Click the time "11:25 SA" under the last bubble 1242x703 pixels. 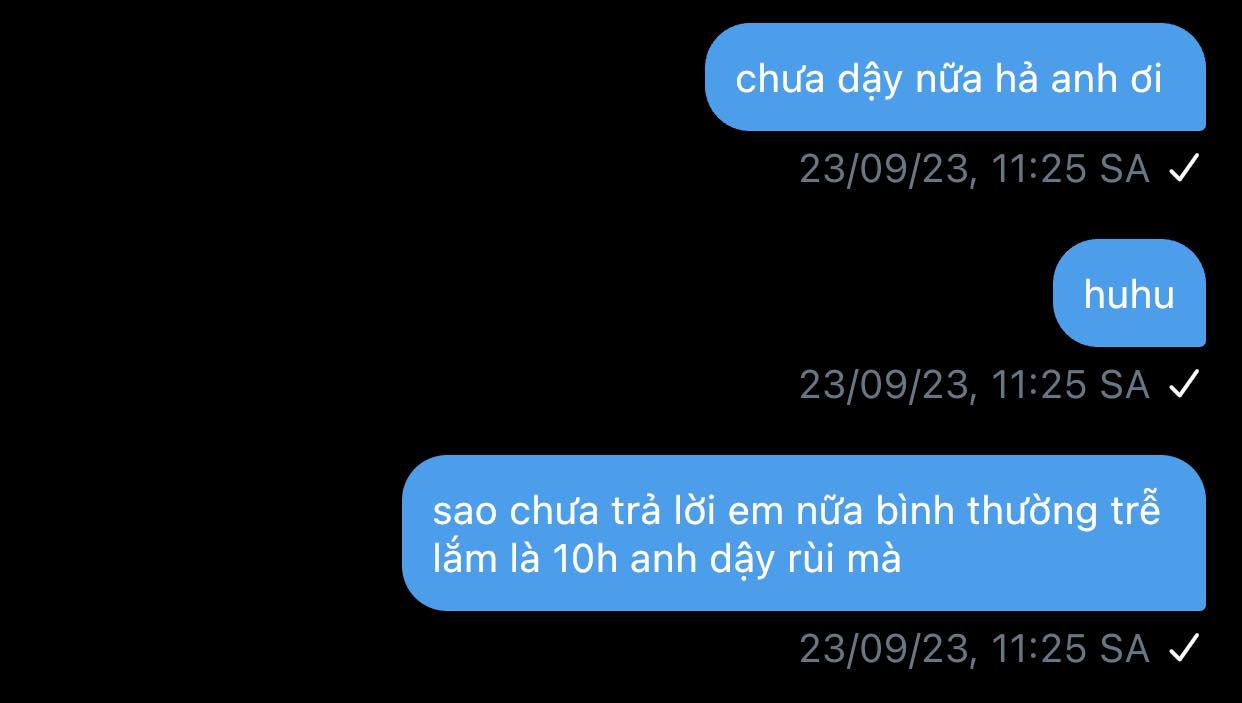1071,649
